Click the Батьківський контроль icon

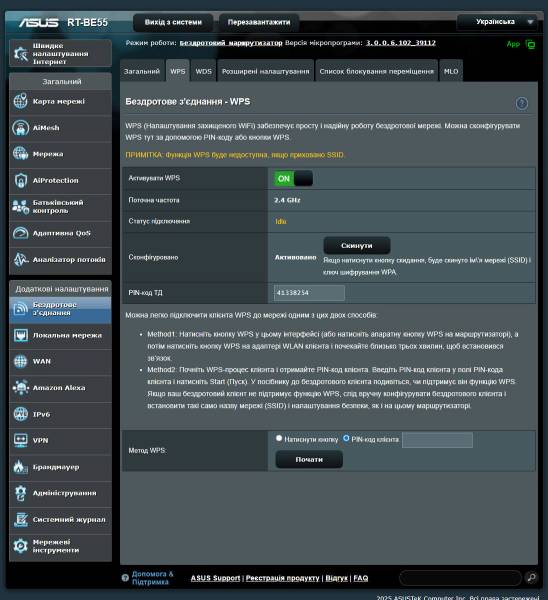[21, 207]
